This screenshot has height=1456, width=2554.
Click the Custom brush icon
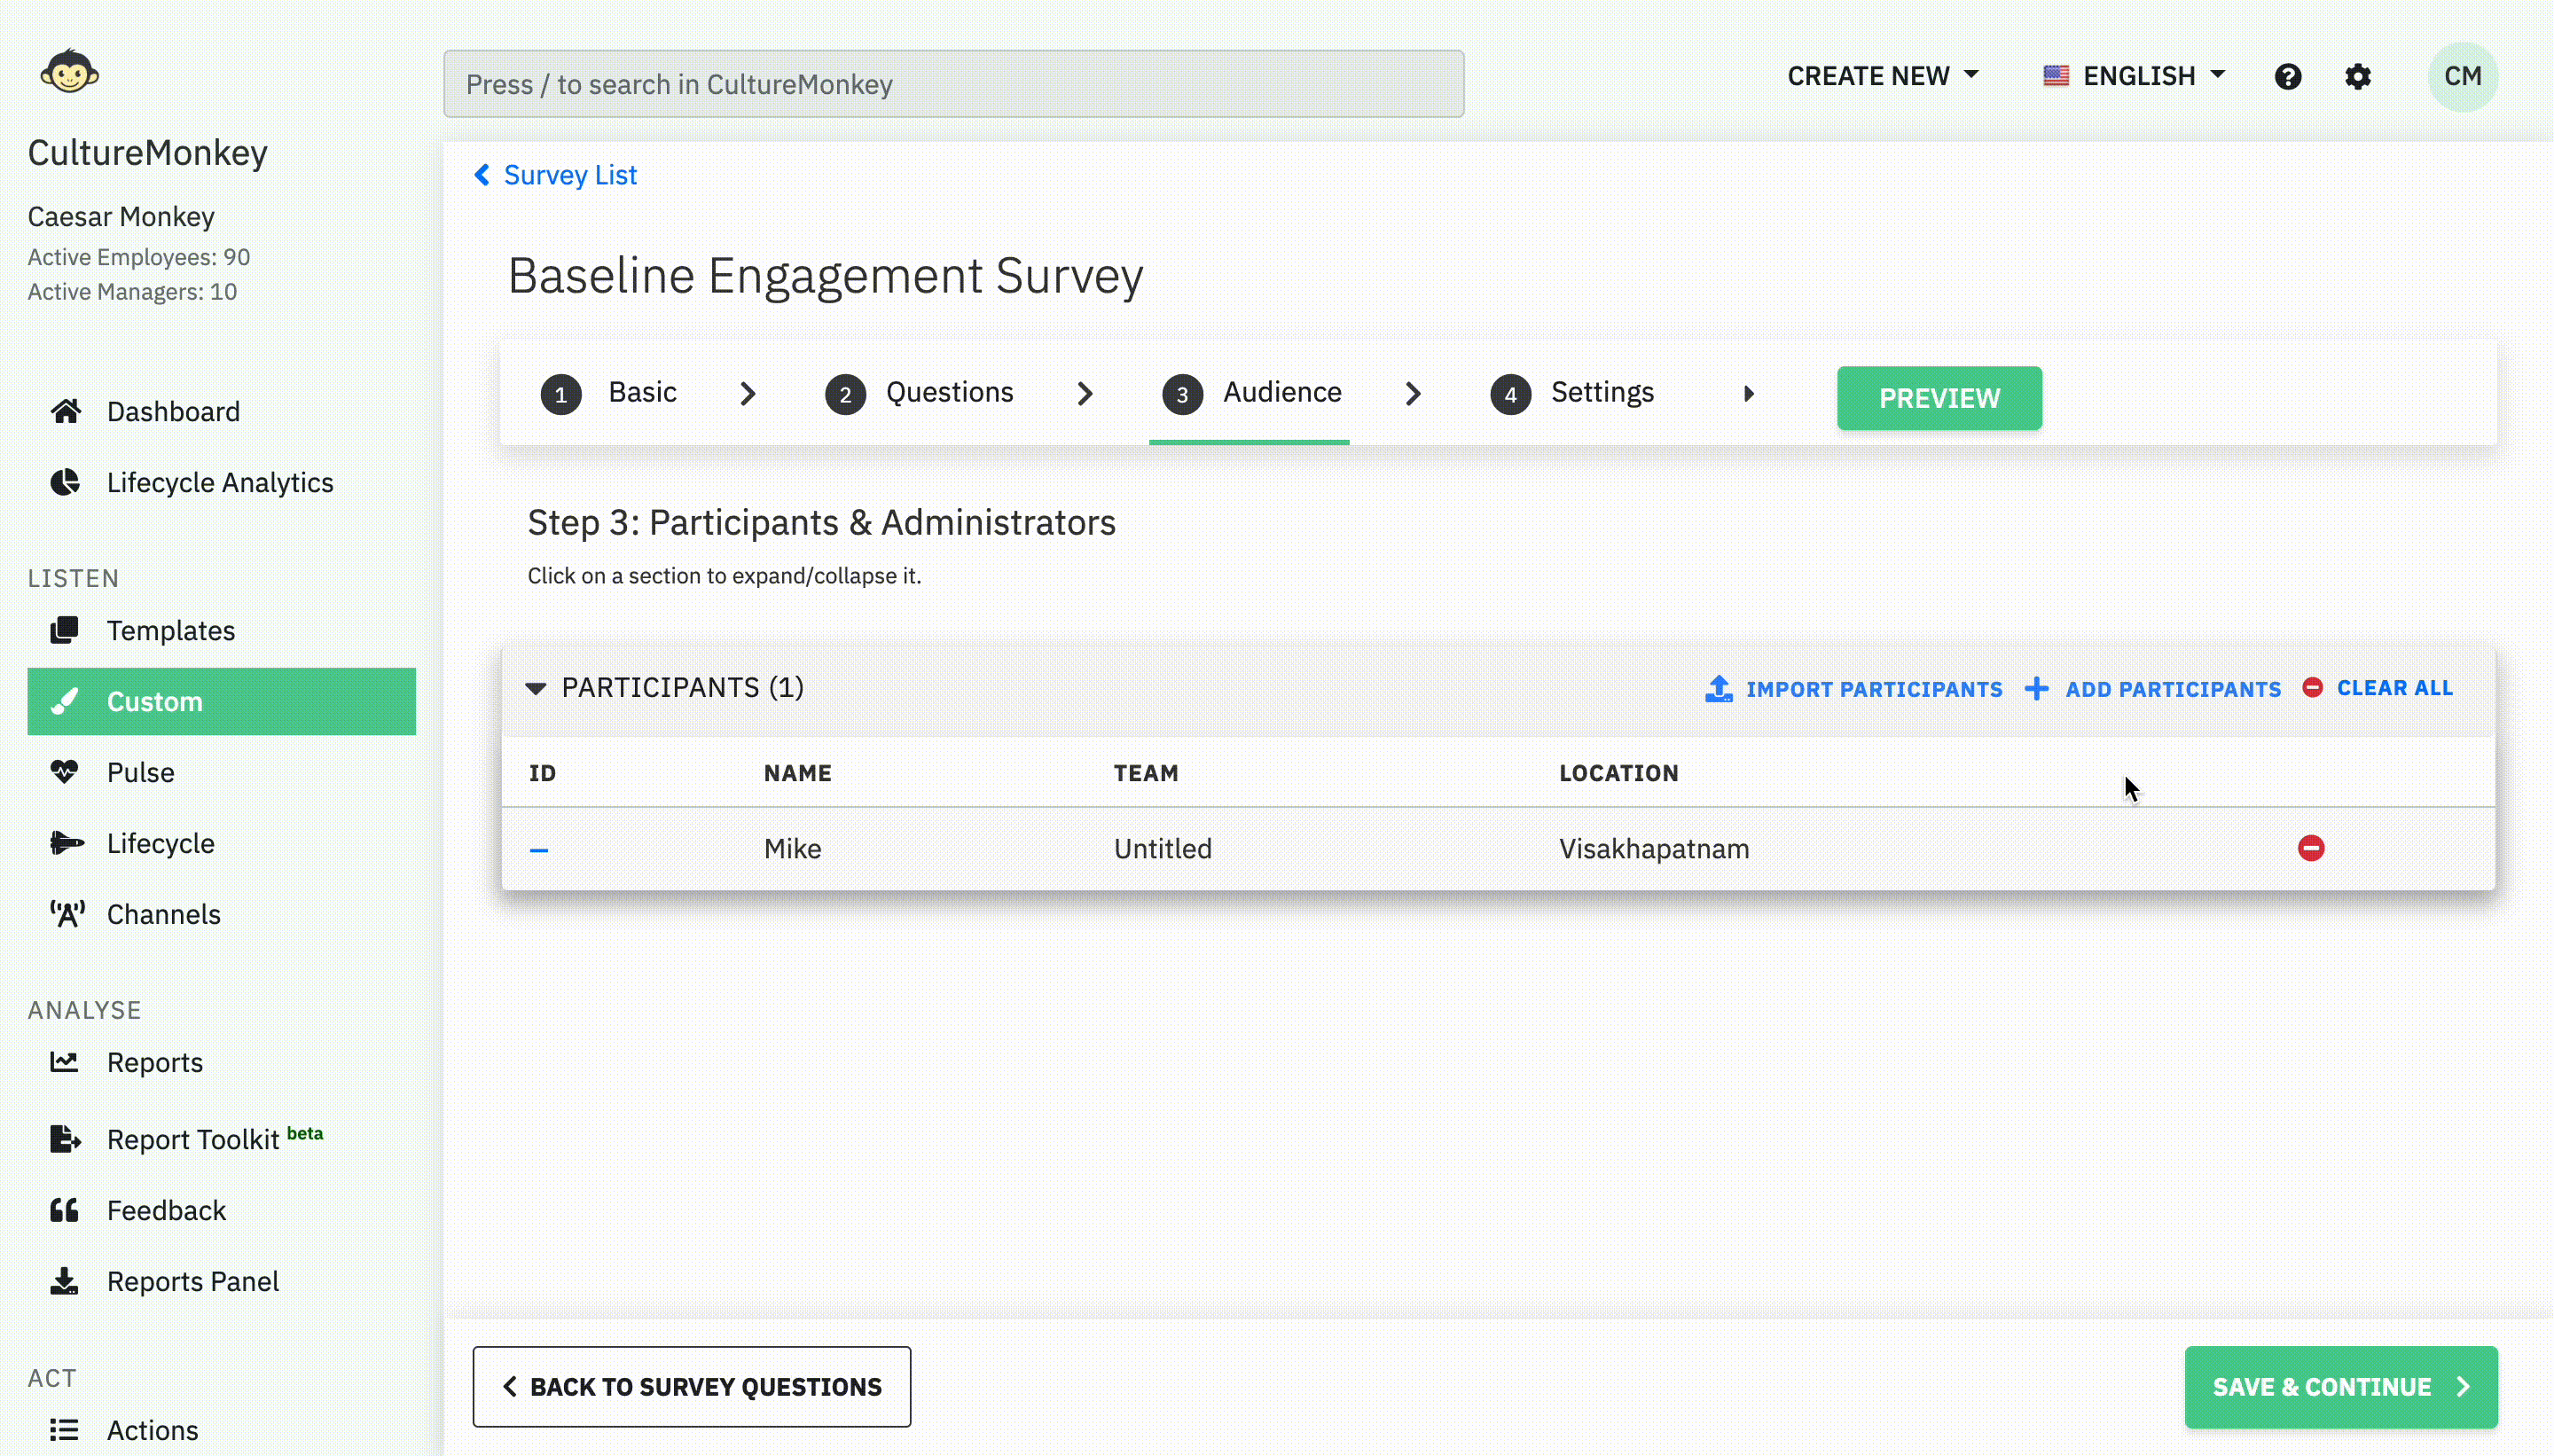click(64, 701)
